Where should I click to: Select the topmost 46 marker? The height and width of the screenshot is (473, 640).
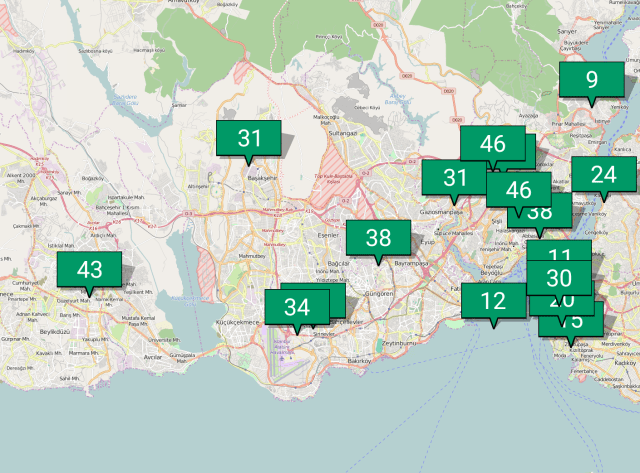pos(492,143)
